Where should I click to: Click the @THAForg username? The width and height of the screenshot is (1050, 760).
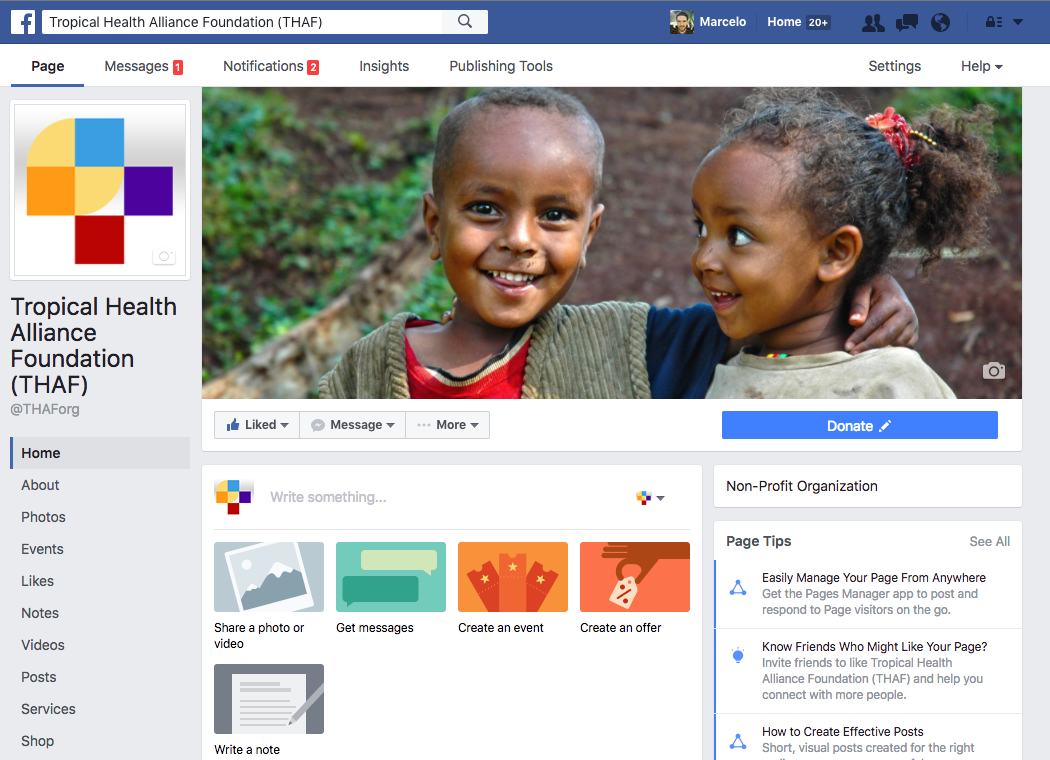point(45,409)
